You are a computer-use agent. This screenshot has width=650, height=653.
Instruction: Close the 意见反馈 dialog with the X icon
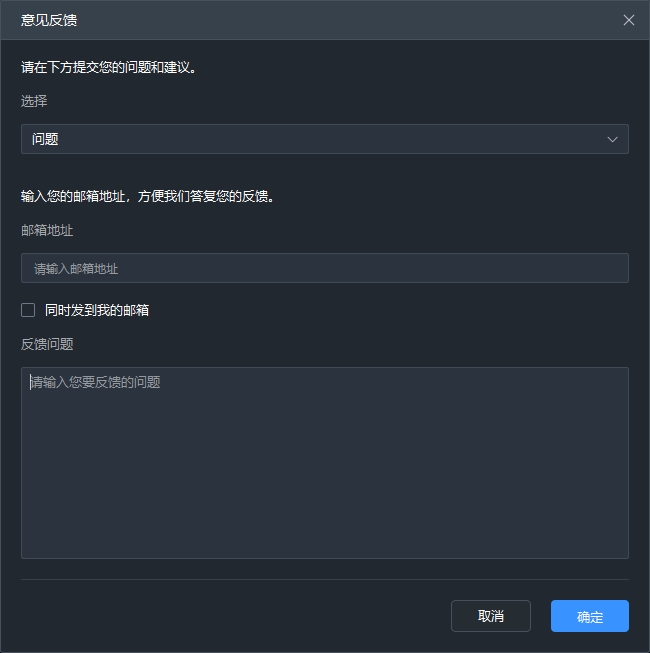click(629, 20)
